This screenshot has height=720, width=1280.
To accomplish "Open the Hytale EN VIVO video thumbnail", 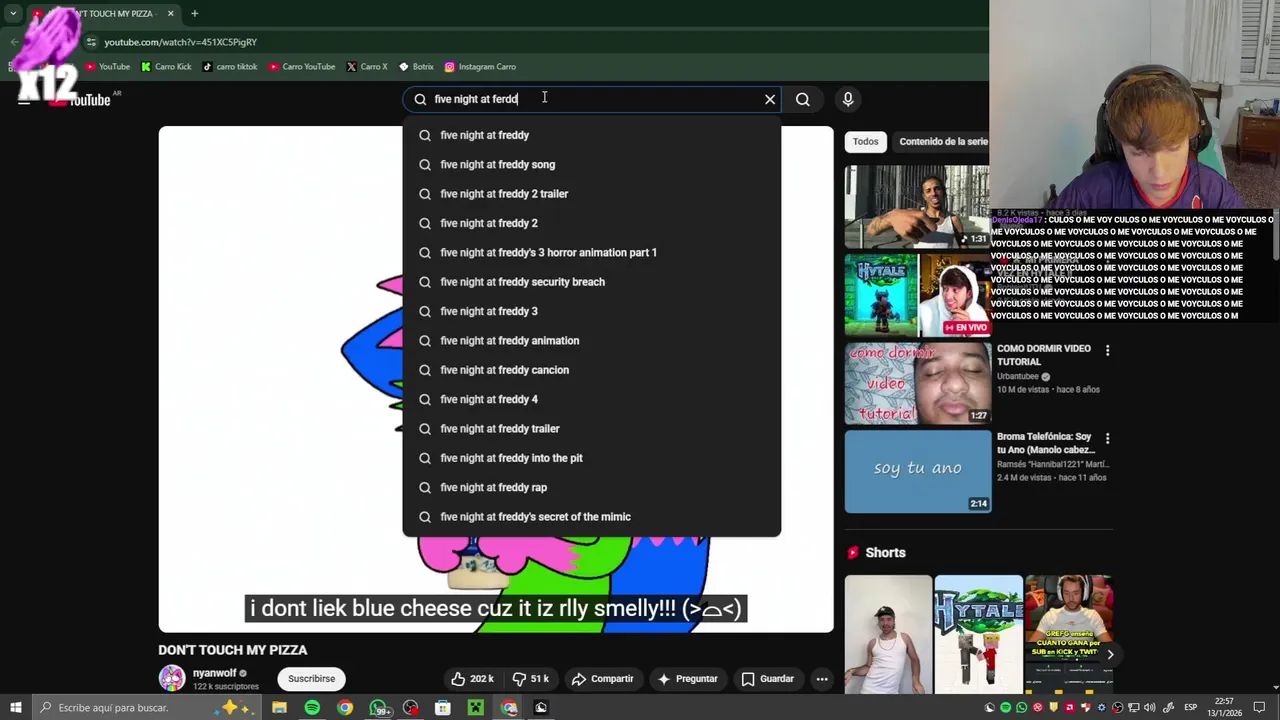I will [917, 295].
